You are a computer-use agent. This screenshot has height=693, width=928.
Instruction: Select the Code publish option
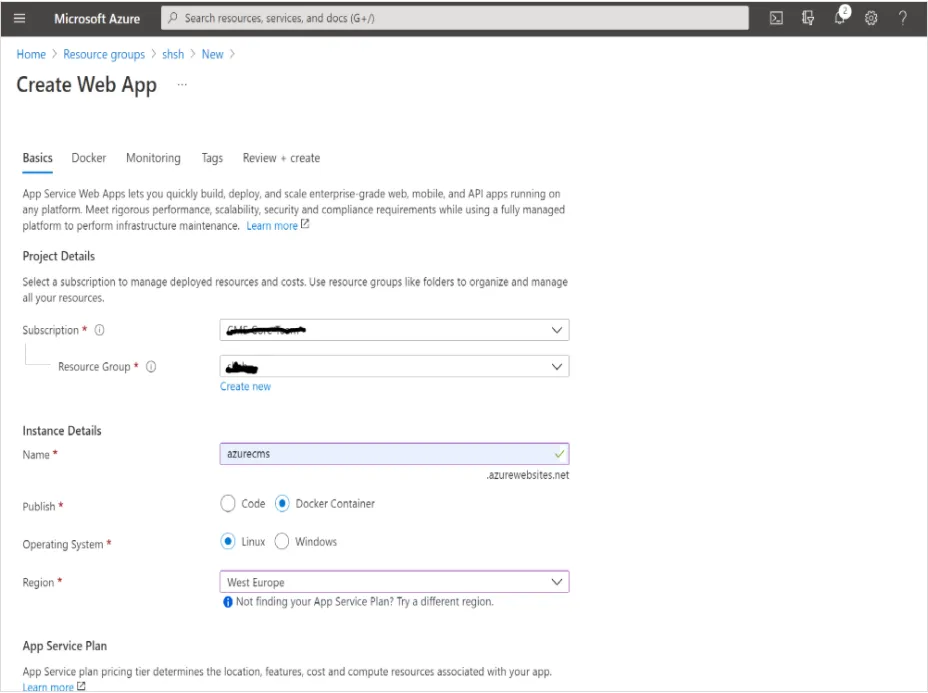228,504
